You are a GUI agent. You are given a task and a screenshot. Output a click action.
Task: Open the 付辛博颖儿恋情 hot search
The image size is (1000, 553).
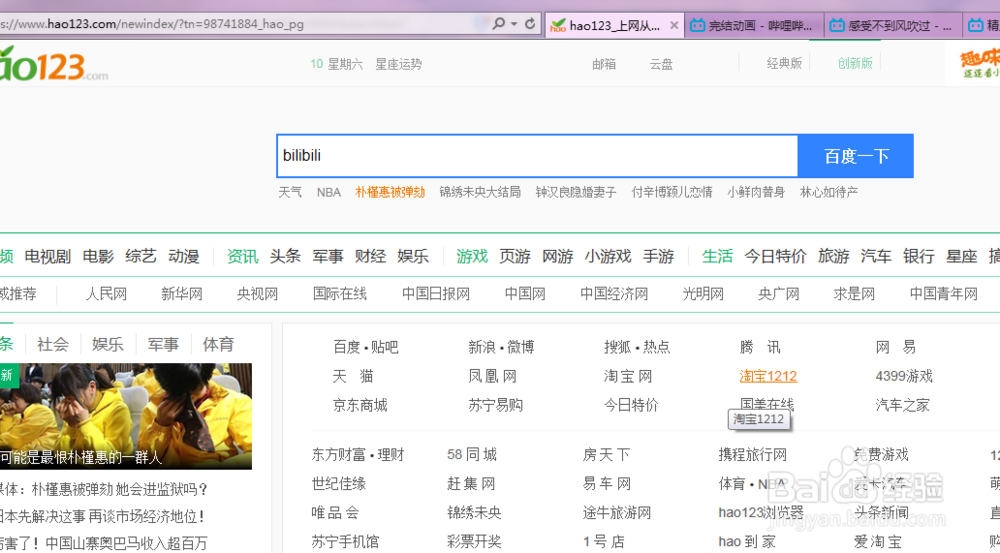pos(672,192)
